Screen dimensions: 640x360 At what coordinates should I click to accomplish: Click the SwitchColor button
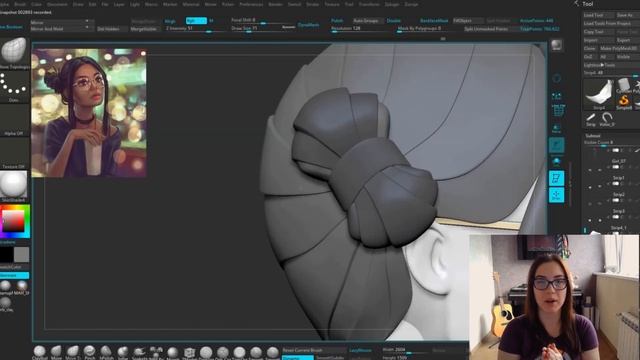coord(14,267)
